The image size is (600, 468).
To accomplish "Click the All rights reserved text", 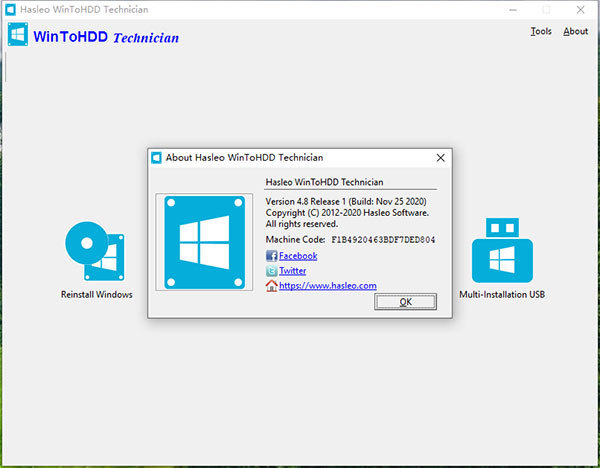I will [x=302, y=224].
